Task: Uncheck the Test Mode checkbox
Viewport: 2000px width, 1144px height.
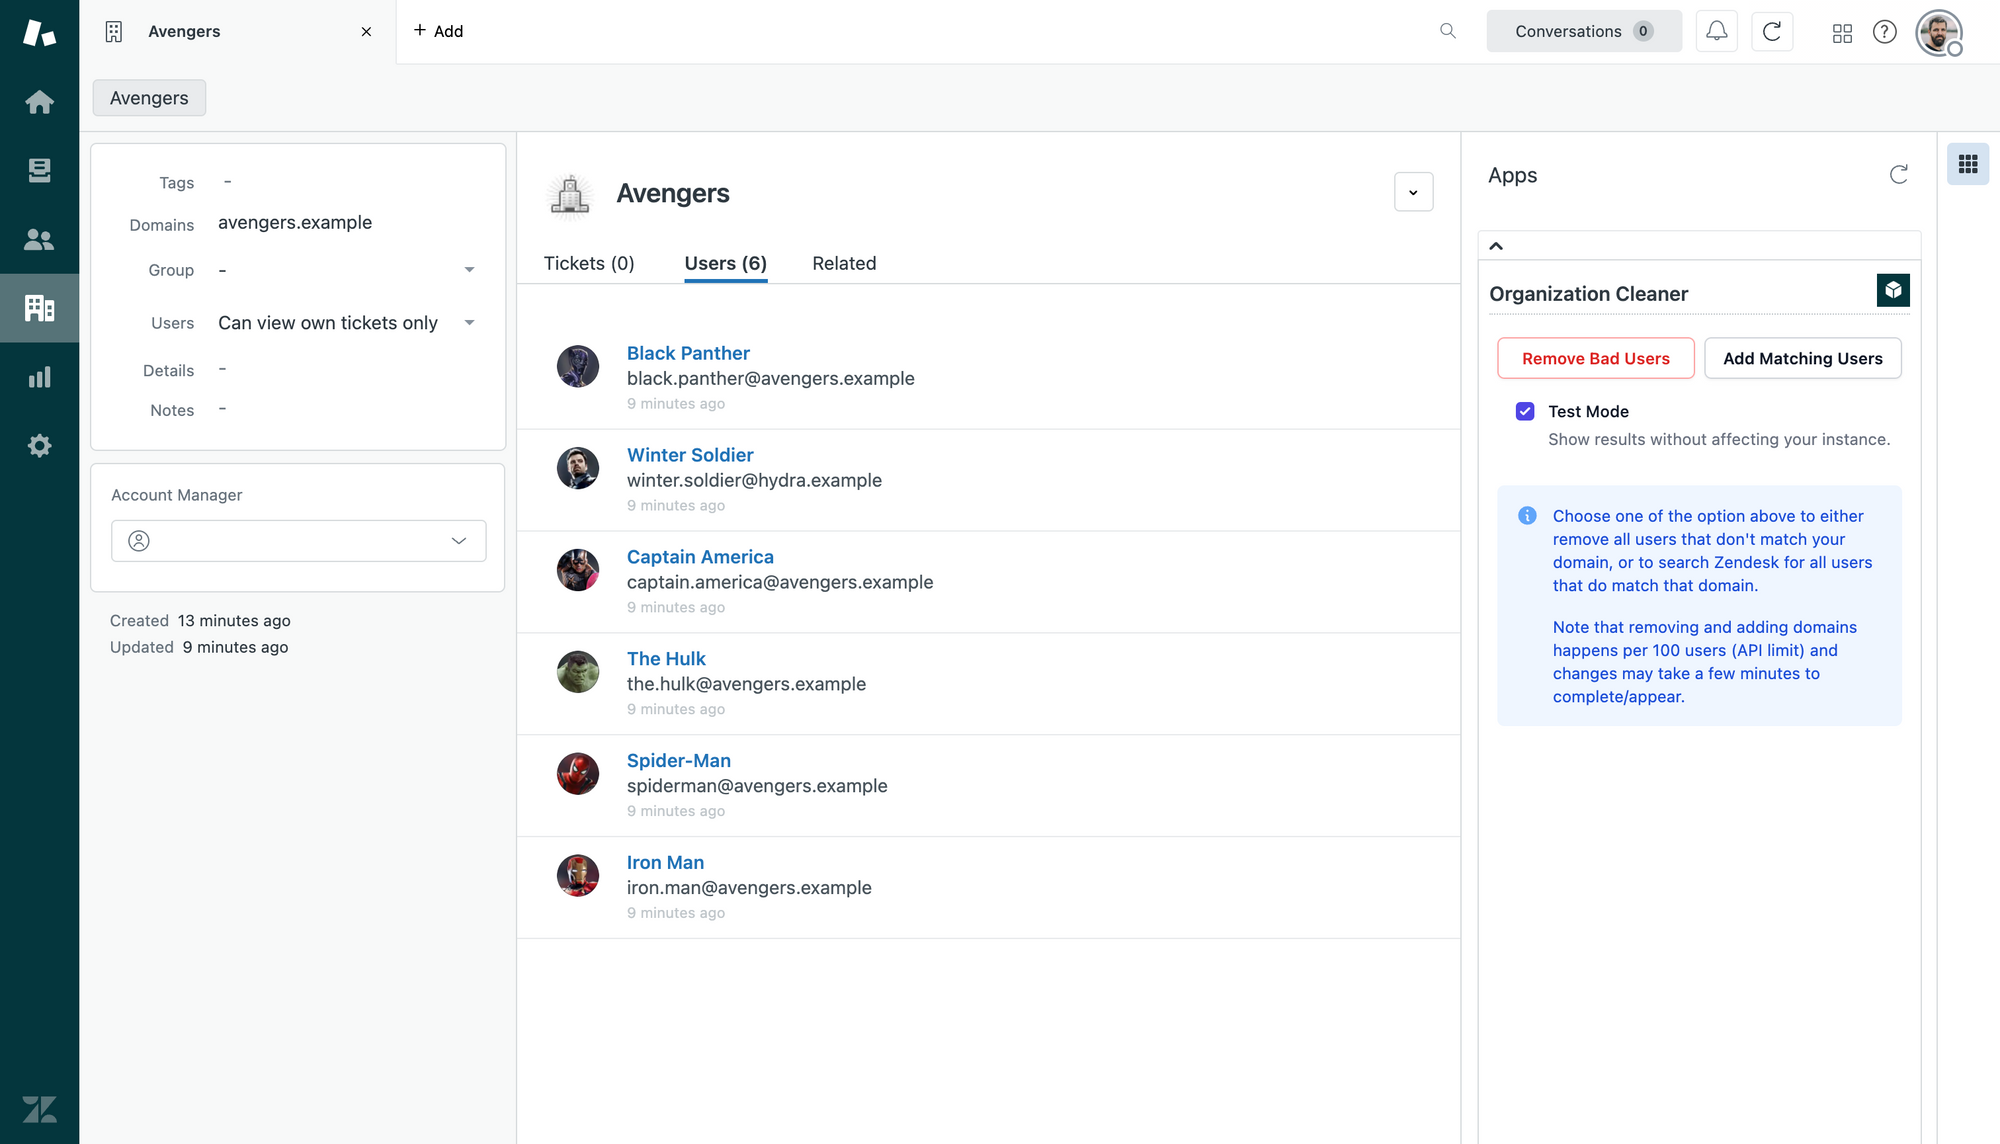Action: pyautogui.click(x=1525, y=411)
